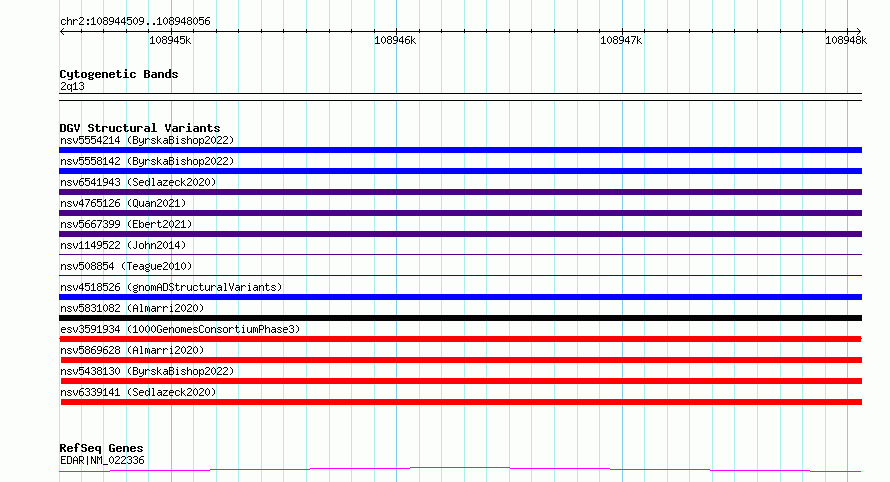890x482 pixels.
Task: Click the magenta EDAR gene line
Action: click(460, 470)
